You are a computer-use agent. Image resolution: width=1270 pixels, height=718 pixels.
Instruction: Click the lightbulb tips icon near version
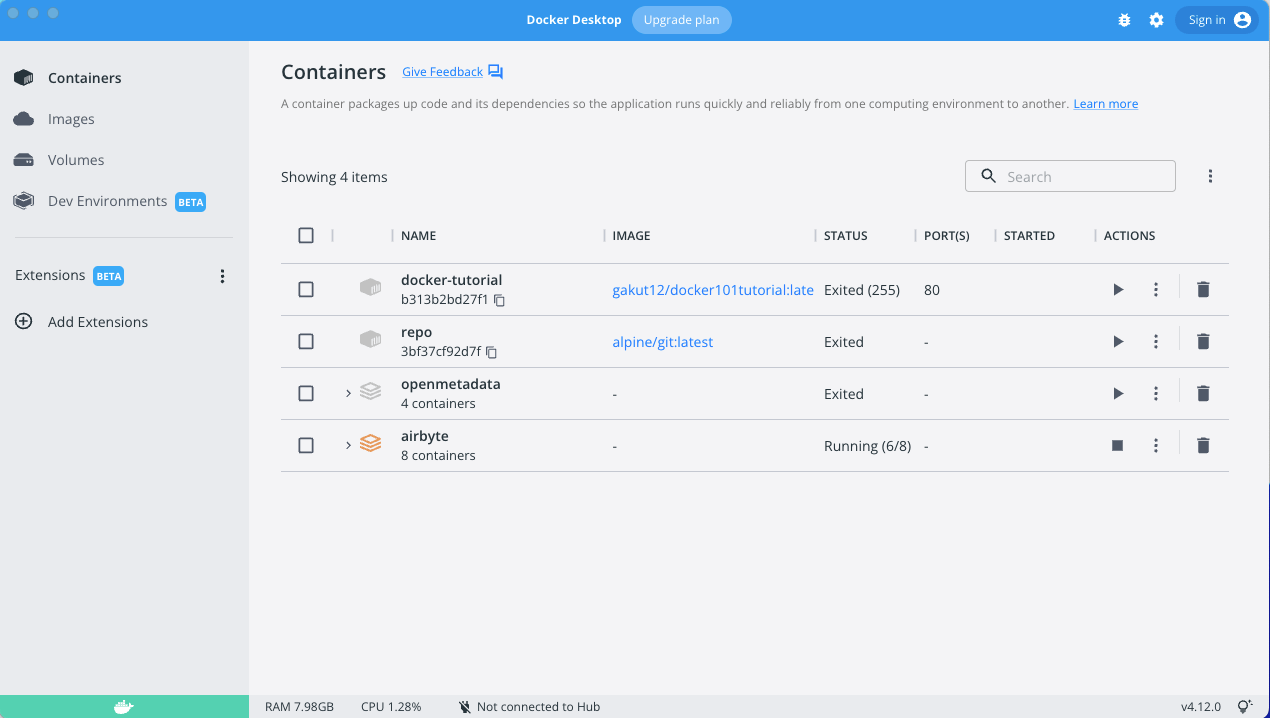coord(1245,707)
